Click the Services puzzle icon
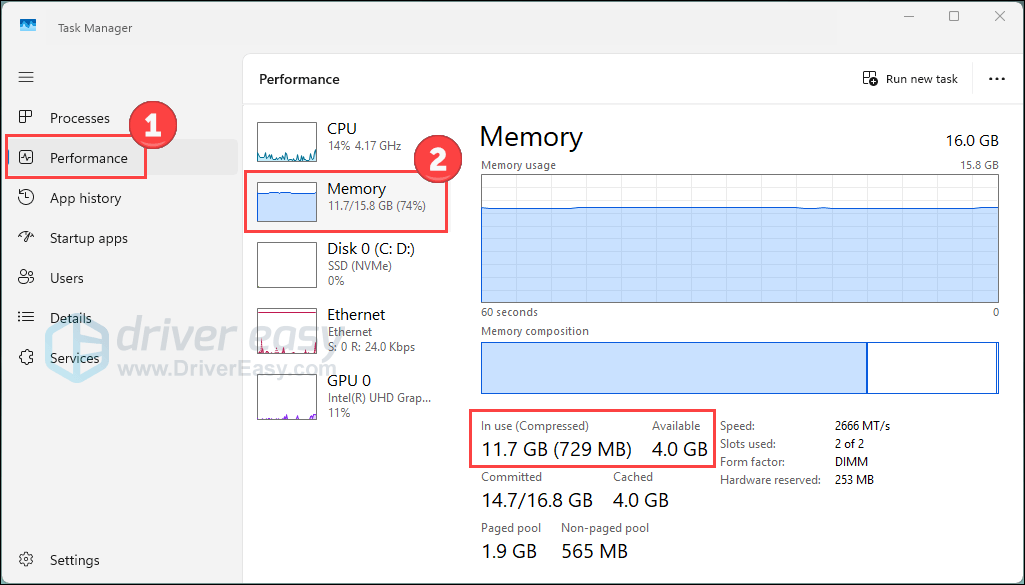 point(27,358)
